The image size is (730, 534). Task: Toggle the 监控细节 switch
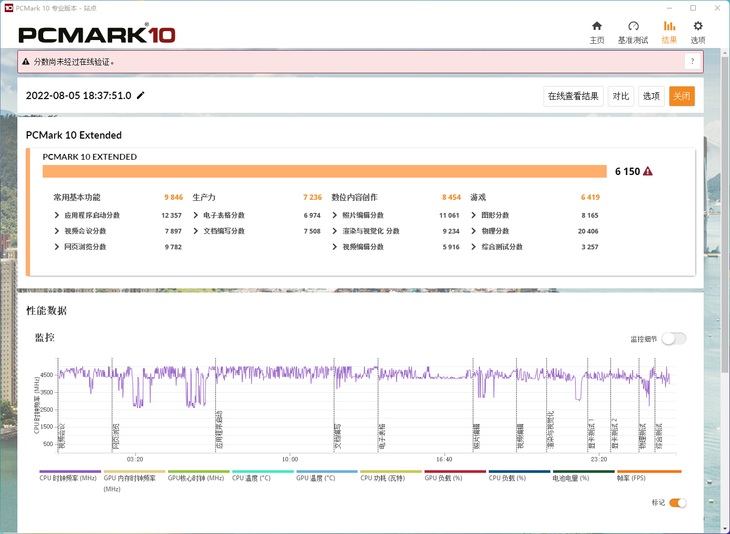[x=674, y=339]
